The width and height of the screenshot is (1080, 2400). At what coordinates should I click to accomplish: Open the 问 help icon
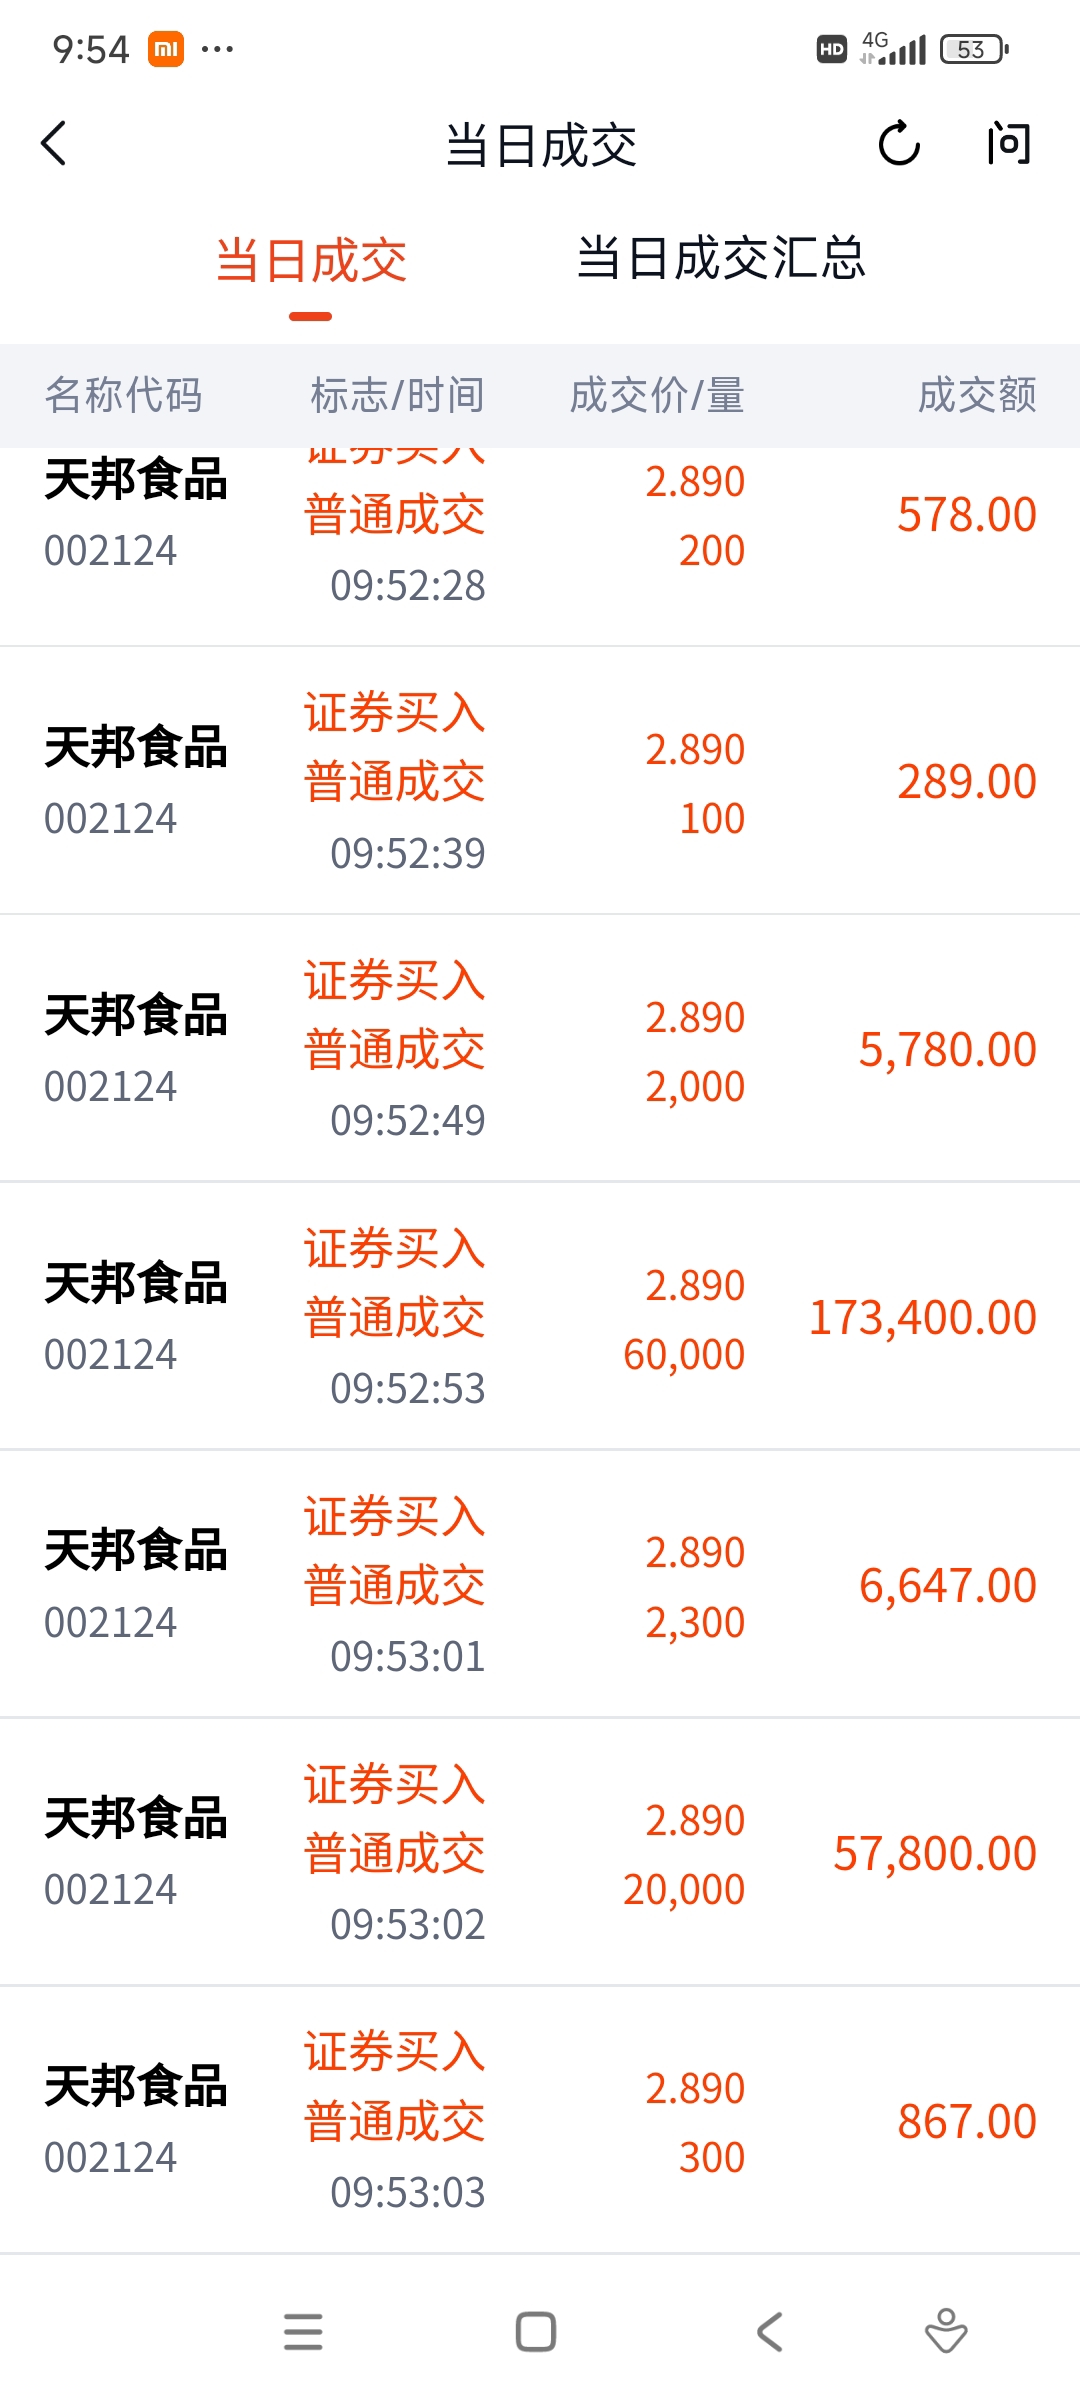[1008, 143]
